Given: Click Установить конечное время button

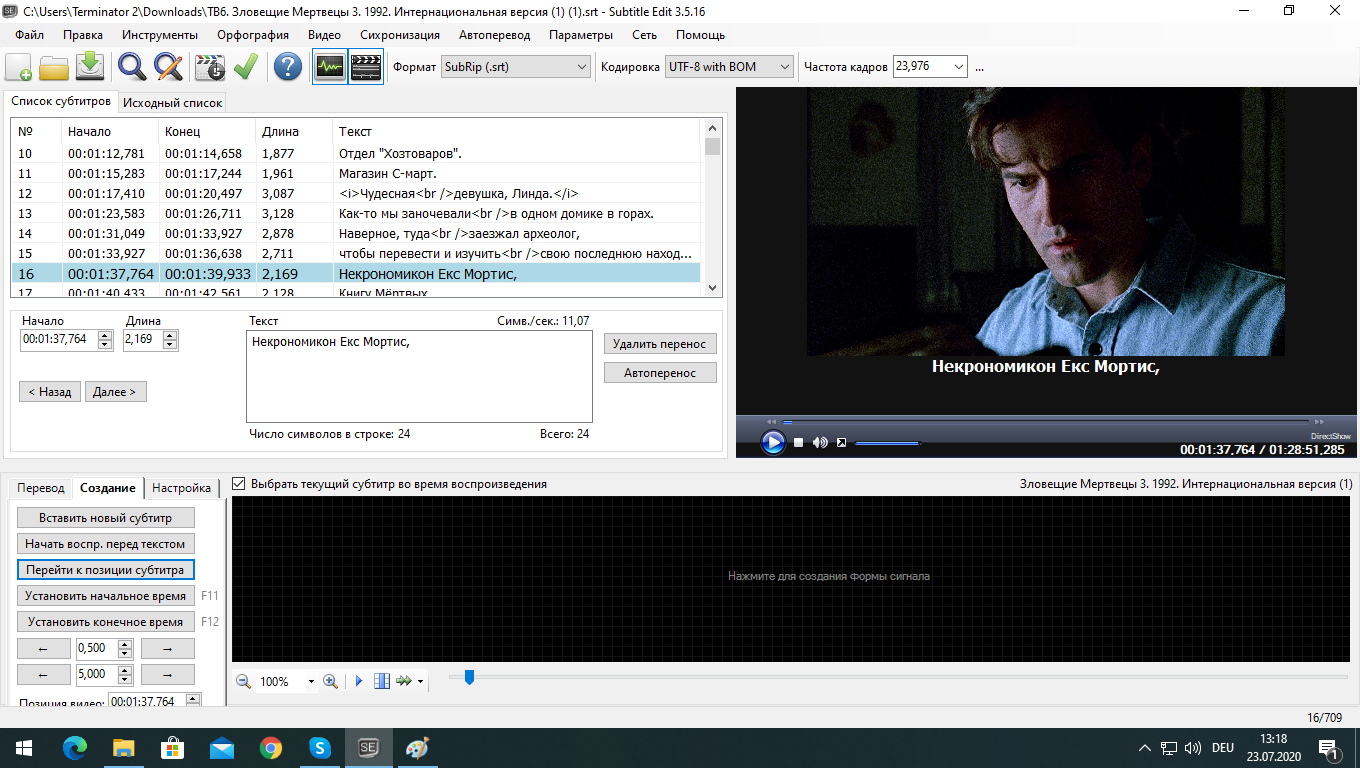Looking at the screenshot, I should pyautogui.click(x=106, y=622).
